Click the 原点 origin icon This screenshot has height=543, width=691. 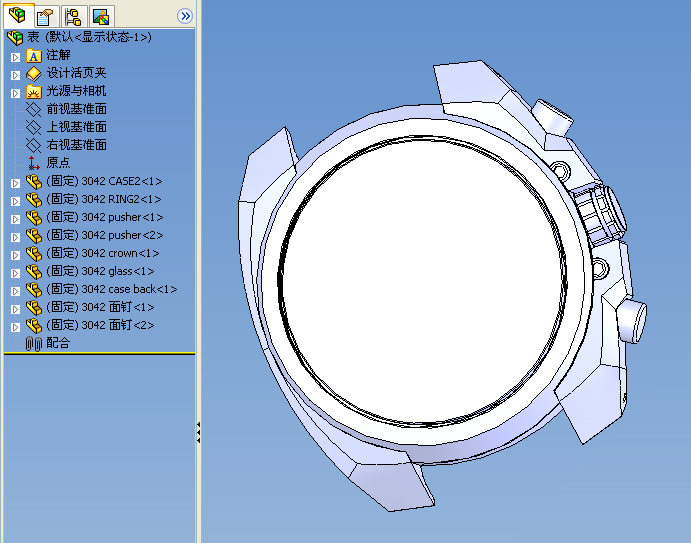(x=33, y=163)
